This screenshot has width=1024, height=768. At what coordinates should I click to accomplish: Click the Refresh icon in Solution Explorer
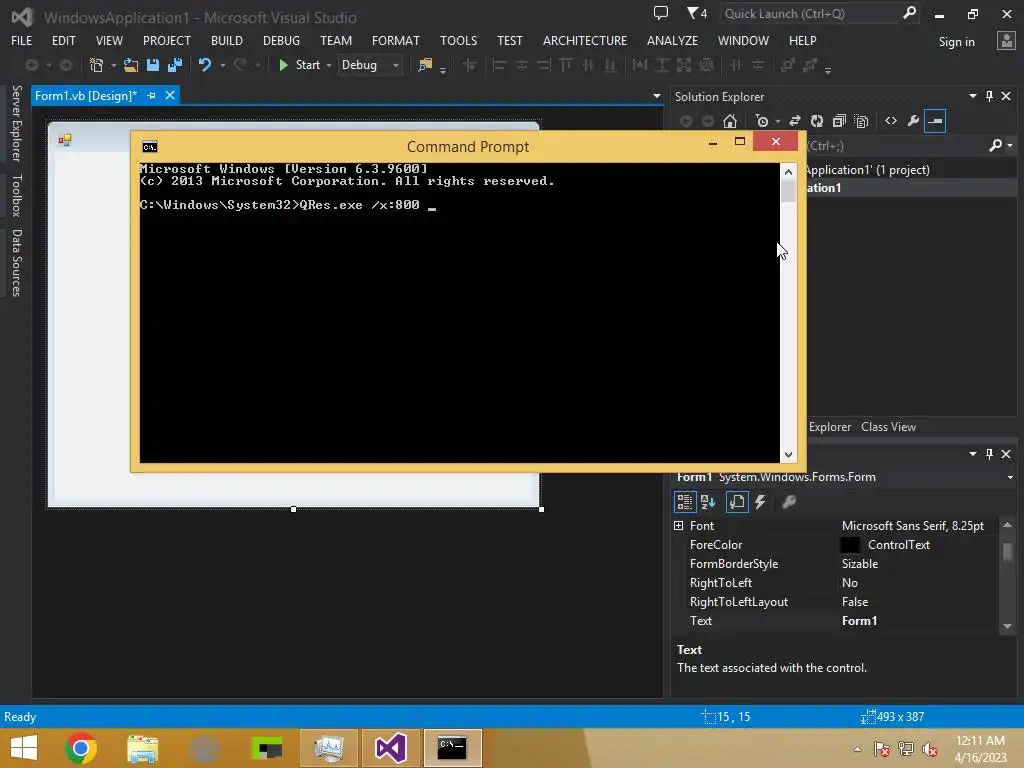[817, 121]
